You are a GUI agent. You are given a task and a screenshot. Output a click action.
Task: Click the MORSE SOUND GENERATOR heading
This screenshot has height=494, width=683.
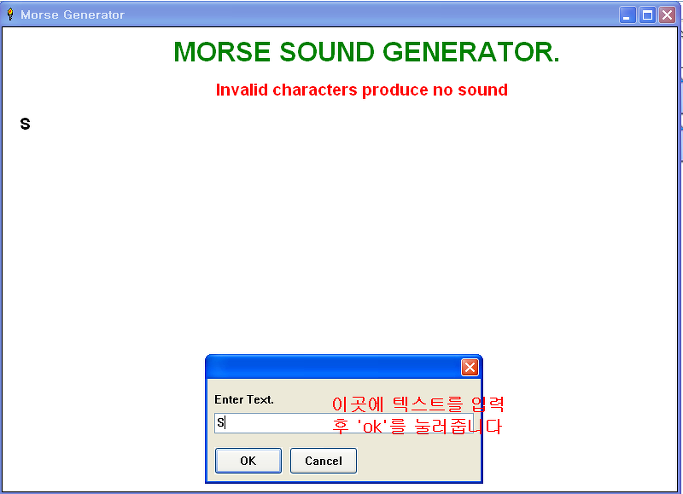pos(366,52)
